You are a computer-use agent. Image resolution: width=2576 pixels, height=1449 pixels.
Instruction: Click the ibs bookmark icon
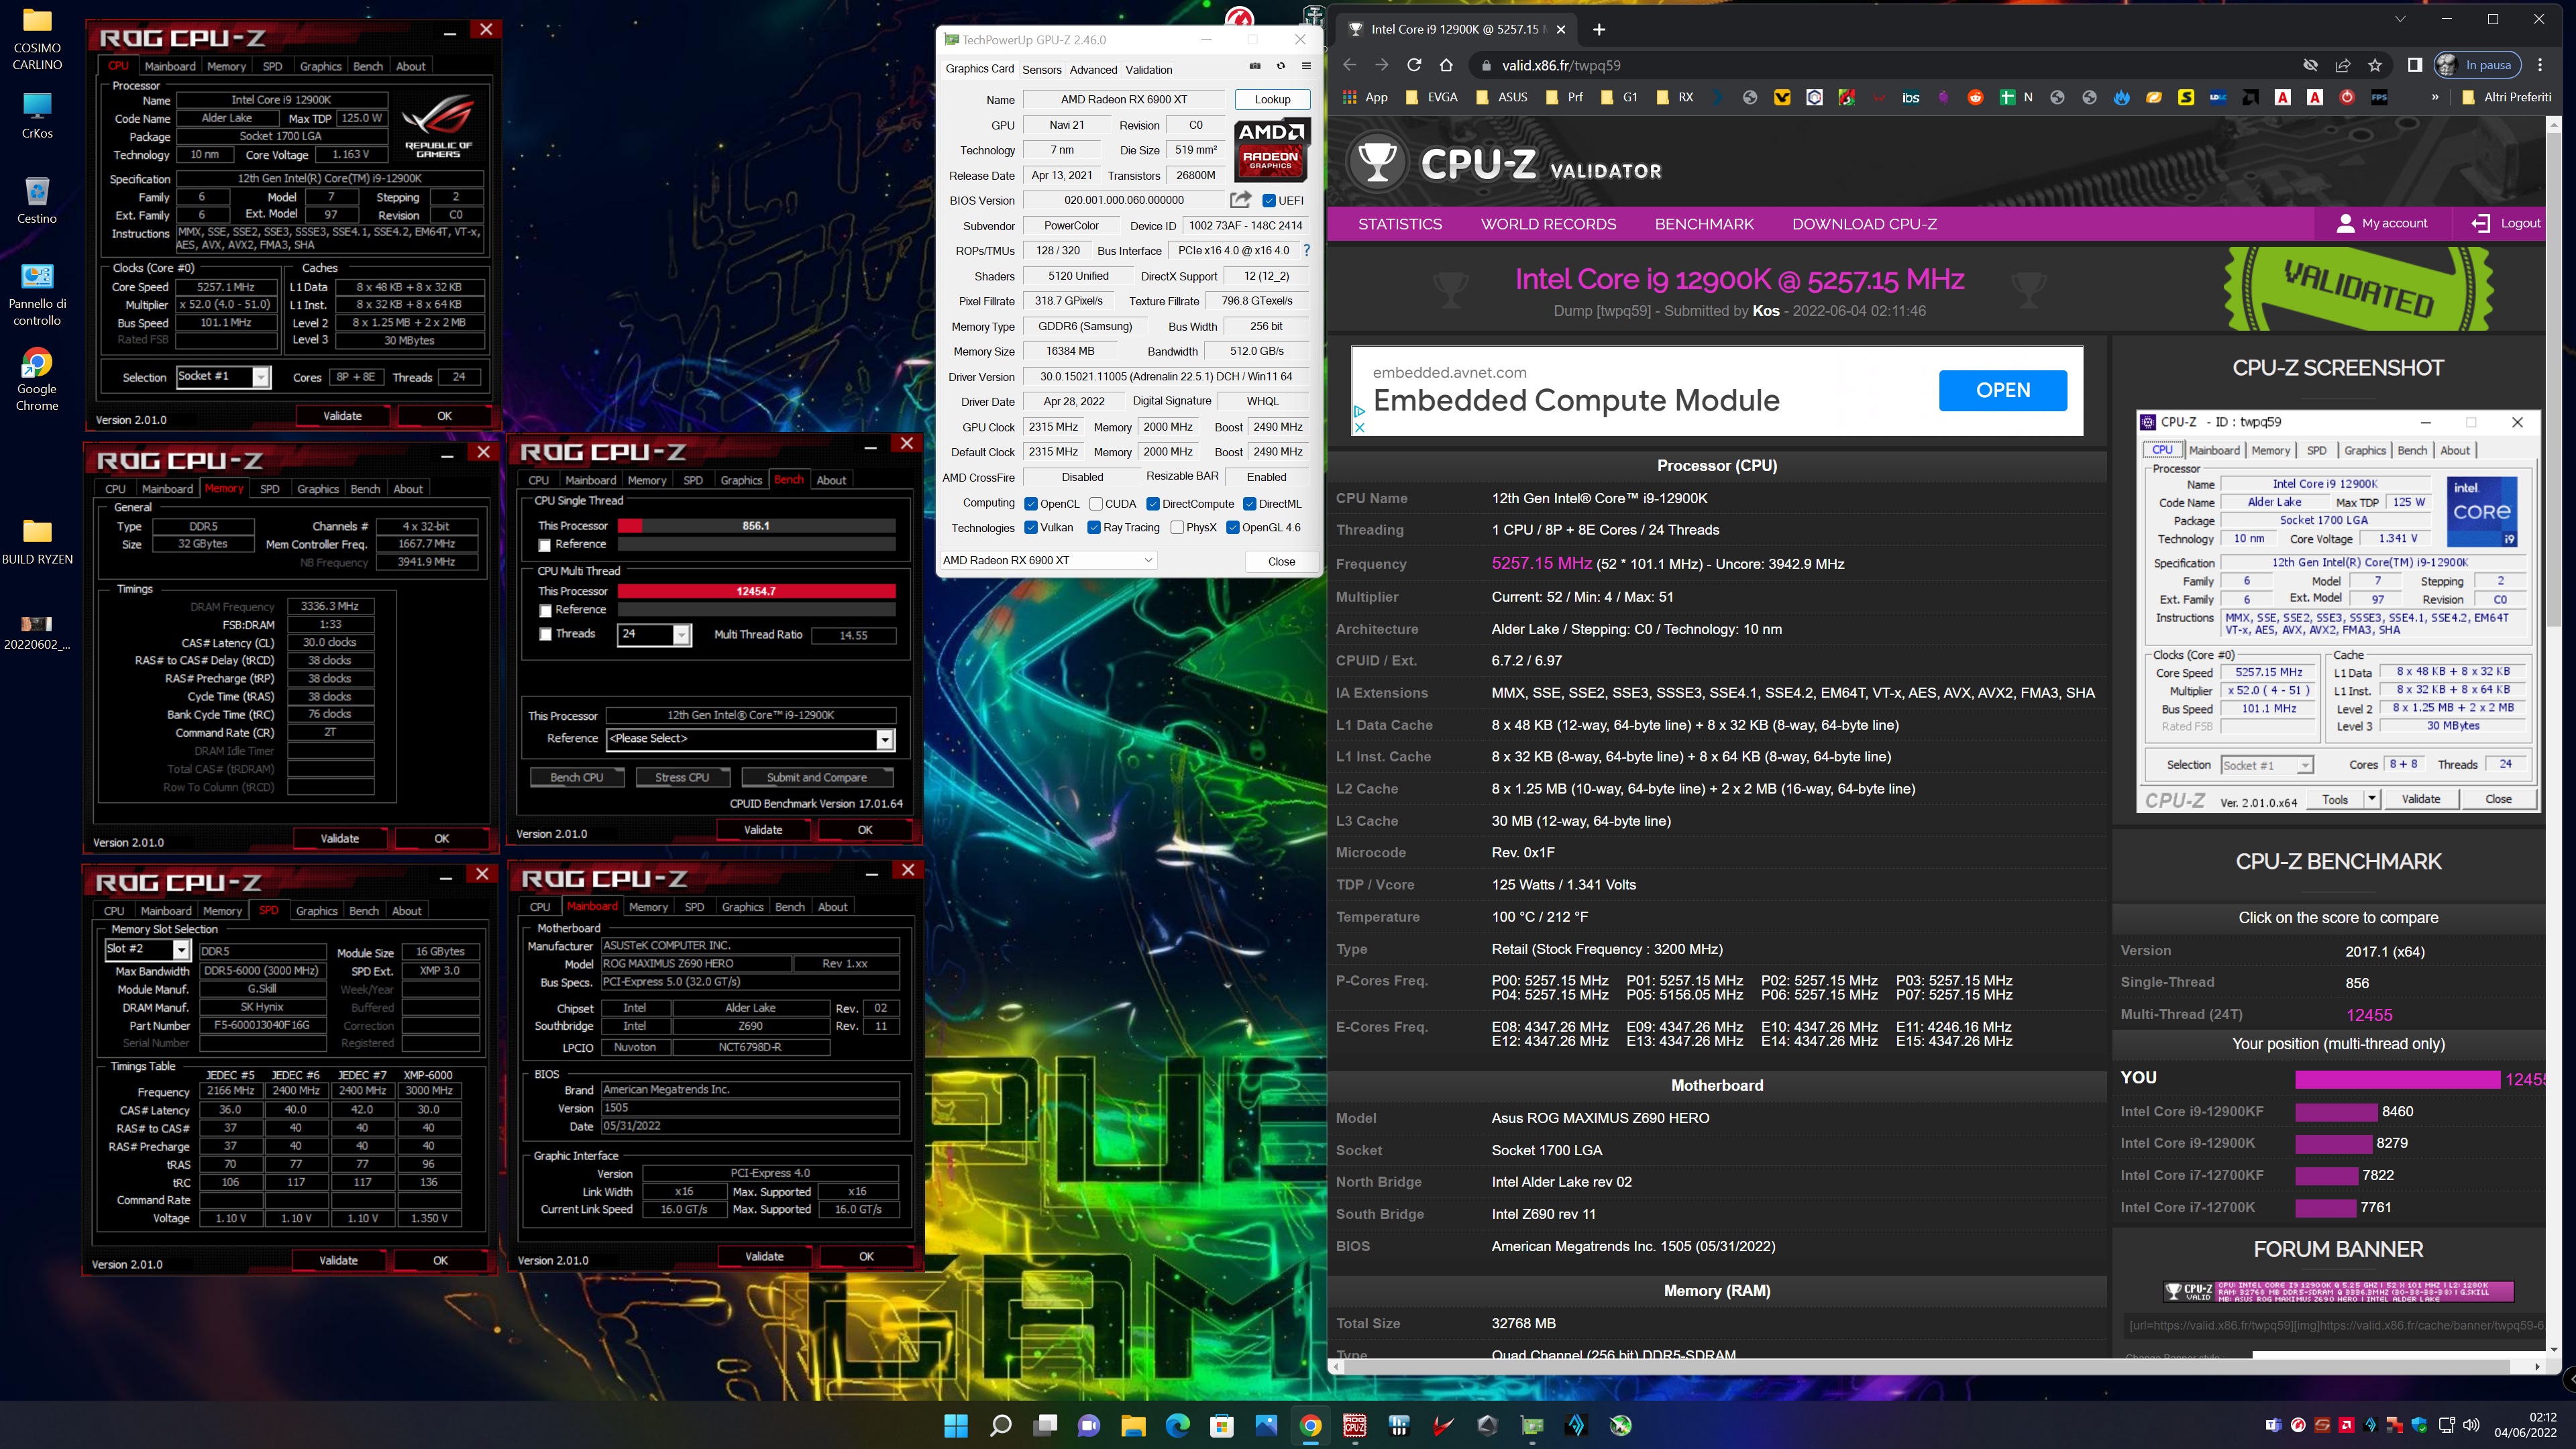coord(1911,97)
